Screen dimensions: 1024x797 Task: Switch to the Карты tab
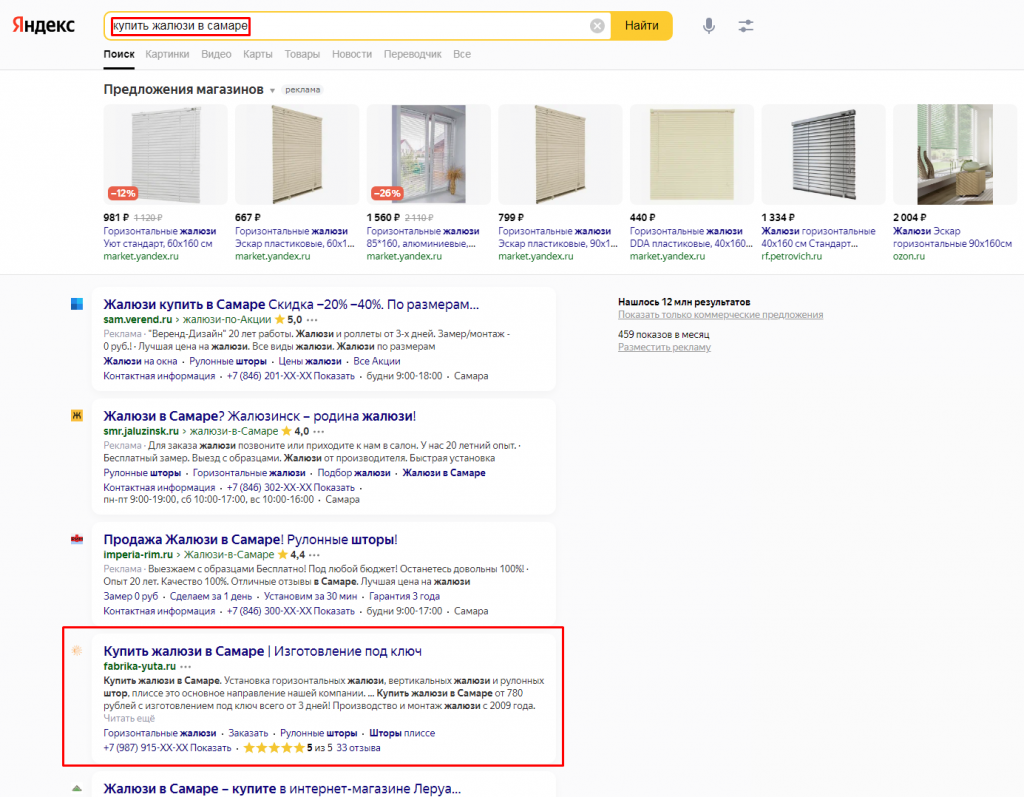pyautogui.click(x=257, y=54)
